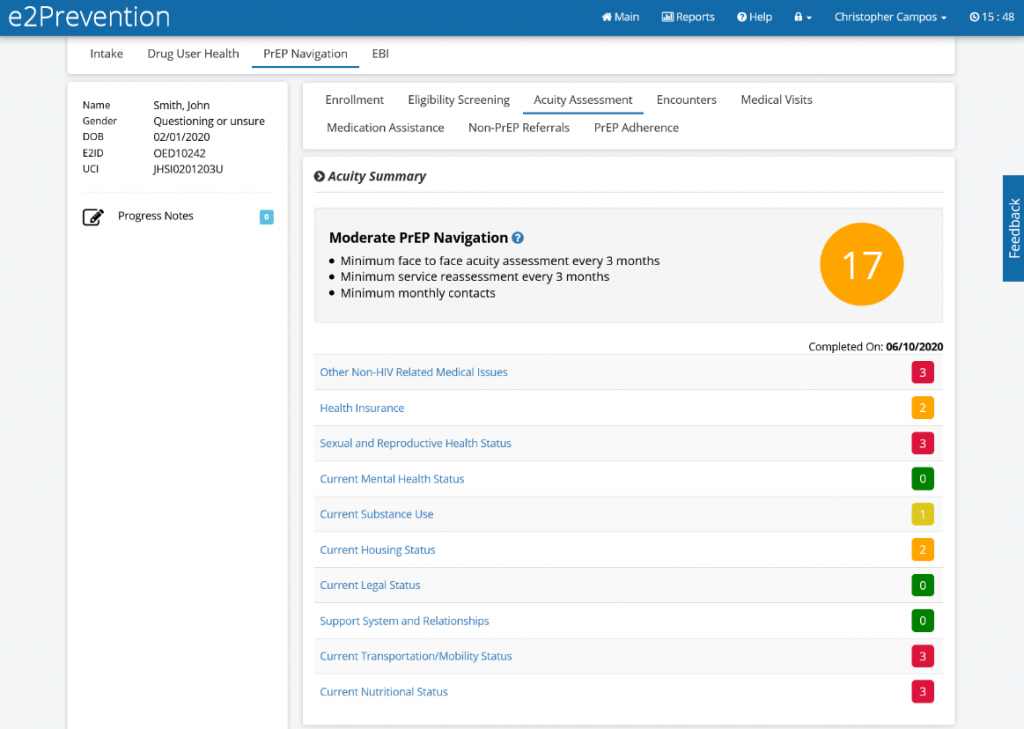This screenshot has height=729, width=1024.
Task: Click the help icon beside Moderate PrEP Navigation
Action: [518, 238]
